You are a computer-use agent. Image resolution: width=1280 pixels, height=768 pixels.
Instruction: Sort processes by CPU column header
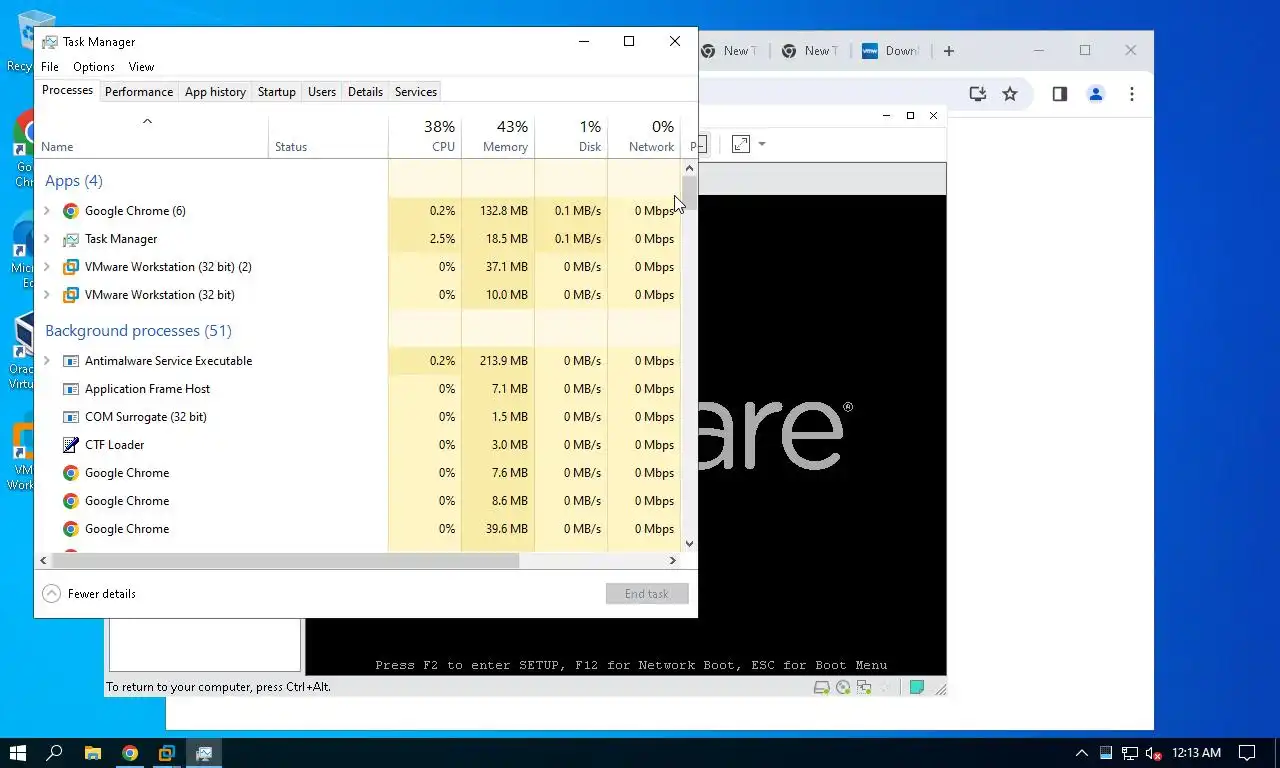click(425, 136)
